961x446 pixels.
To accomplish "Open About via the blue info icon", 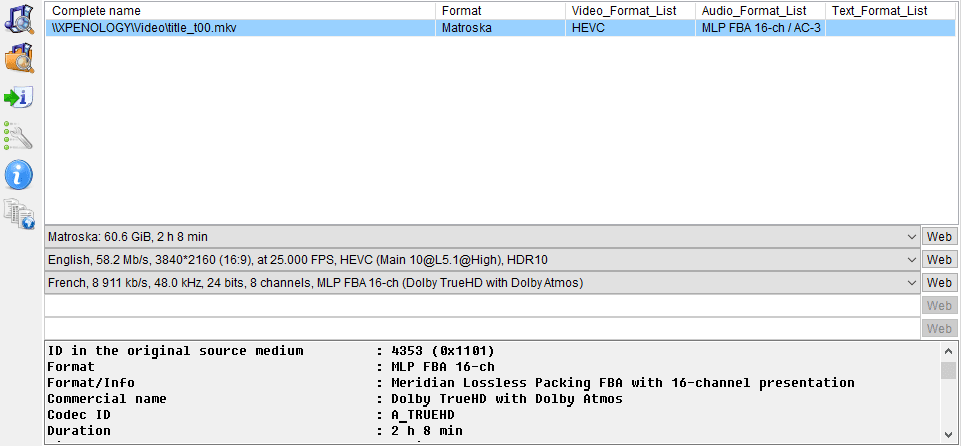I will (x=19, y=175).
